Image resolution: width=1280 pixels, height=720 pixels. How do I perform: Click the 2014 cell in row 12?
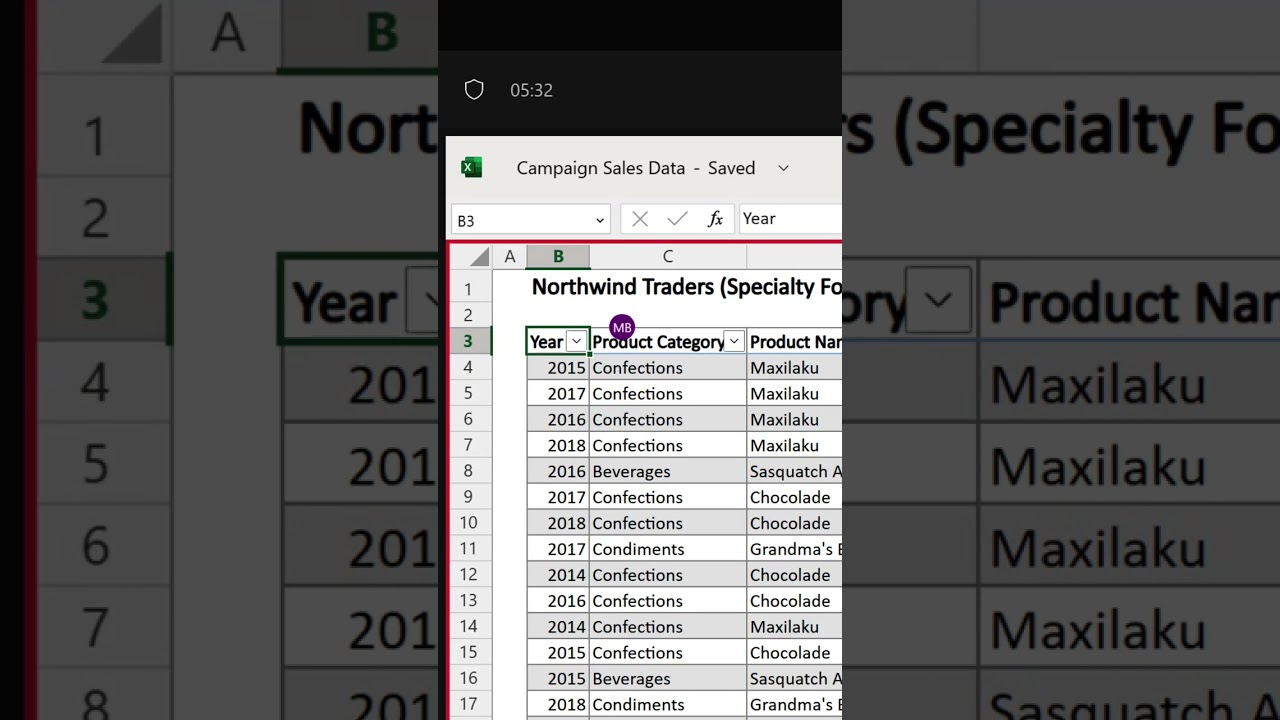coord(558,575)
